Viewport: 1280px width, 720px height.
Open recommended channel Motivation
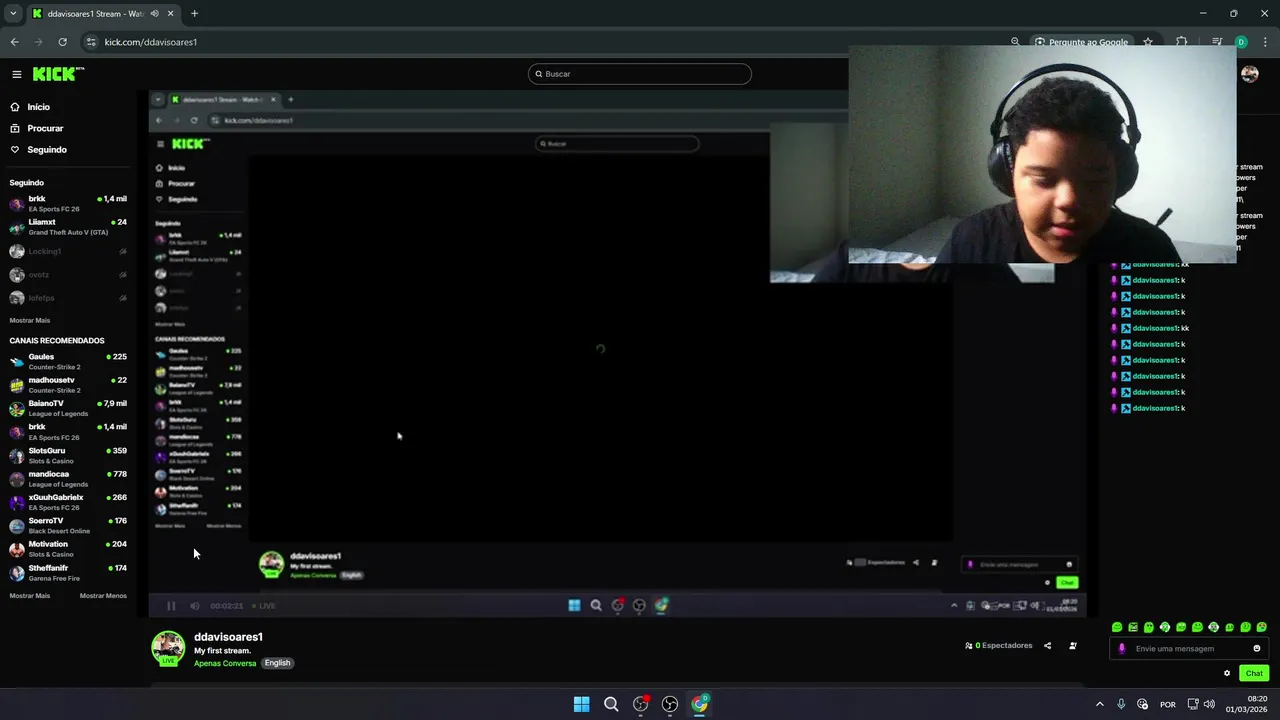tap(68, 549)
